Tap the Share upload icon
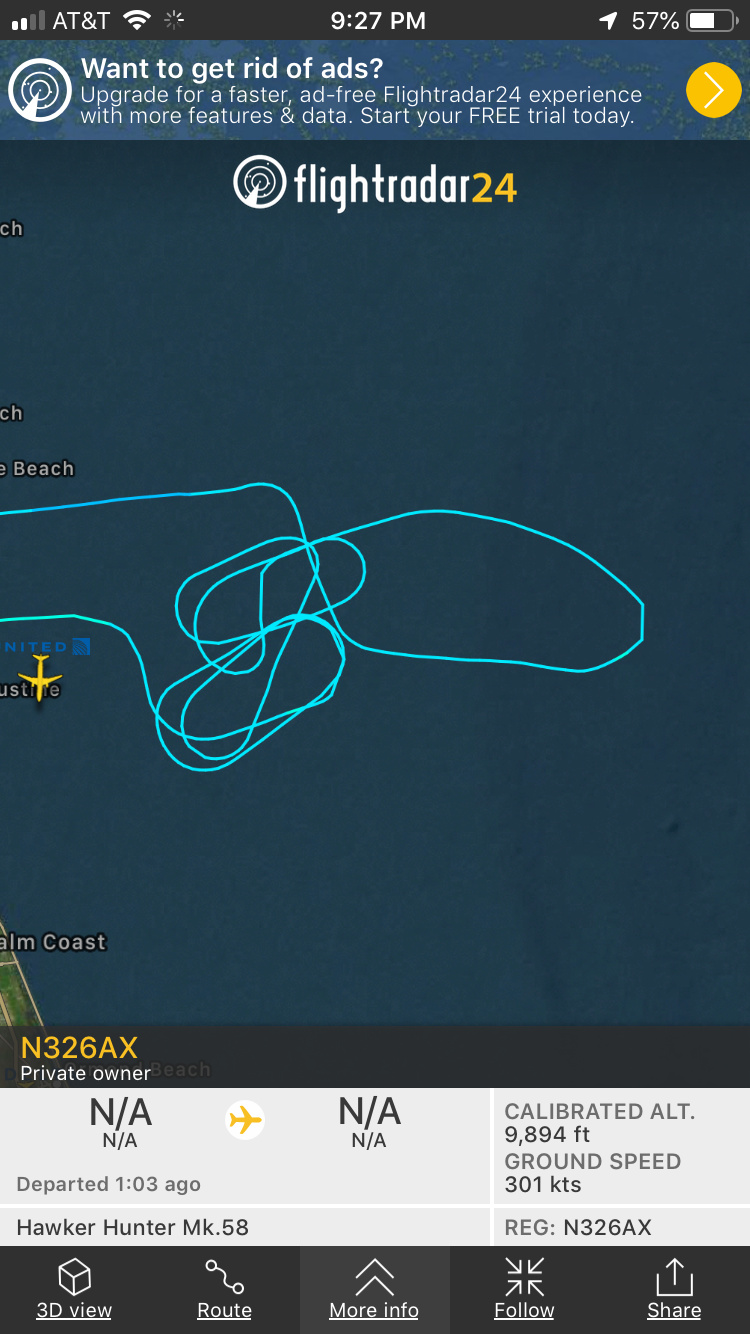This screenshot has width=750, height=1334. pos(674,1277)
